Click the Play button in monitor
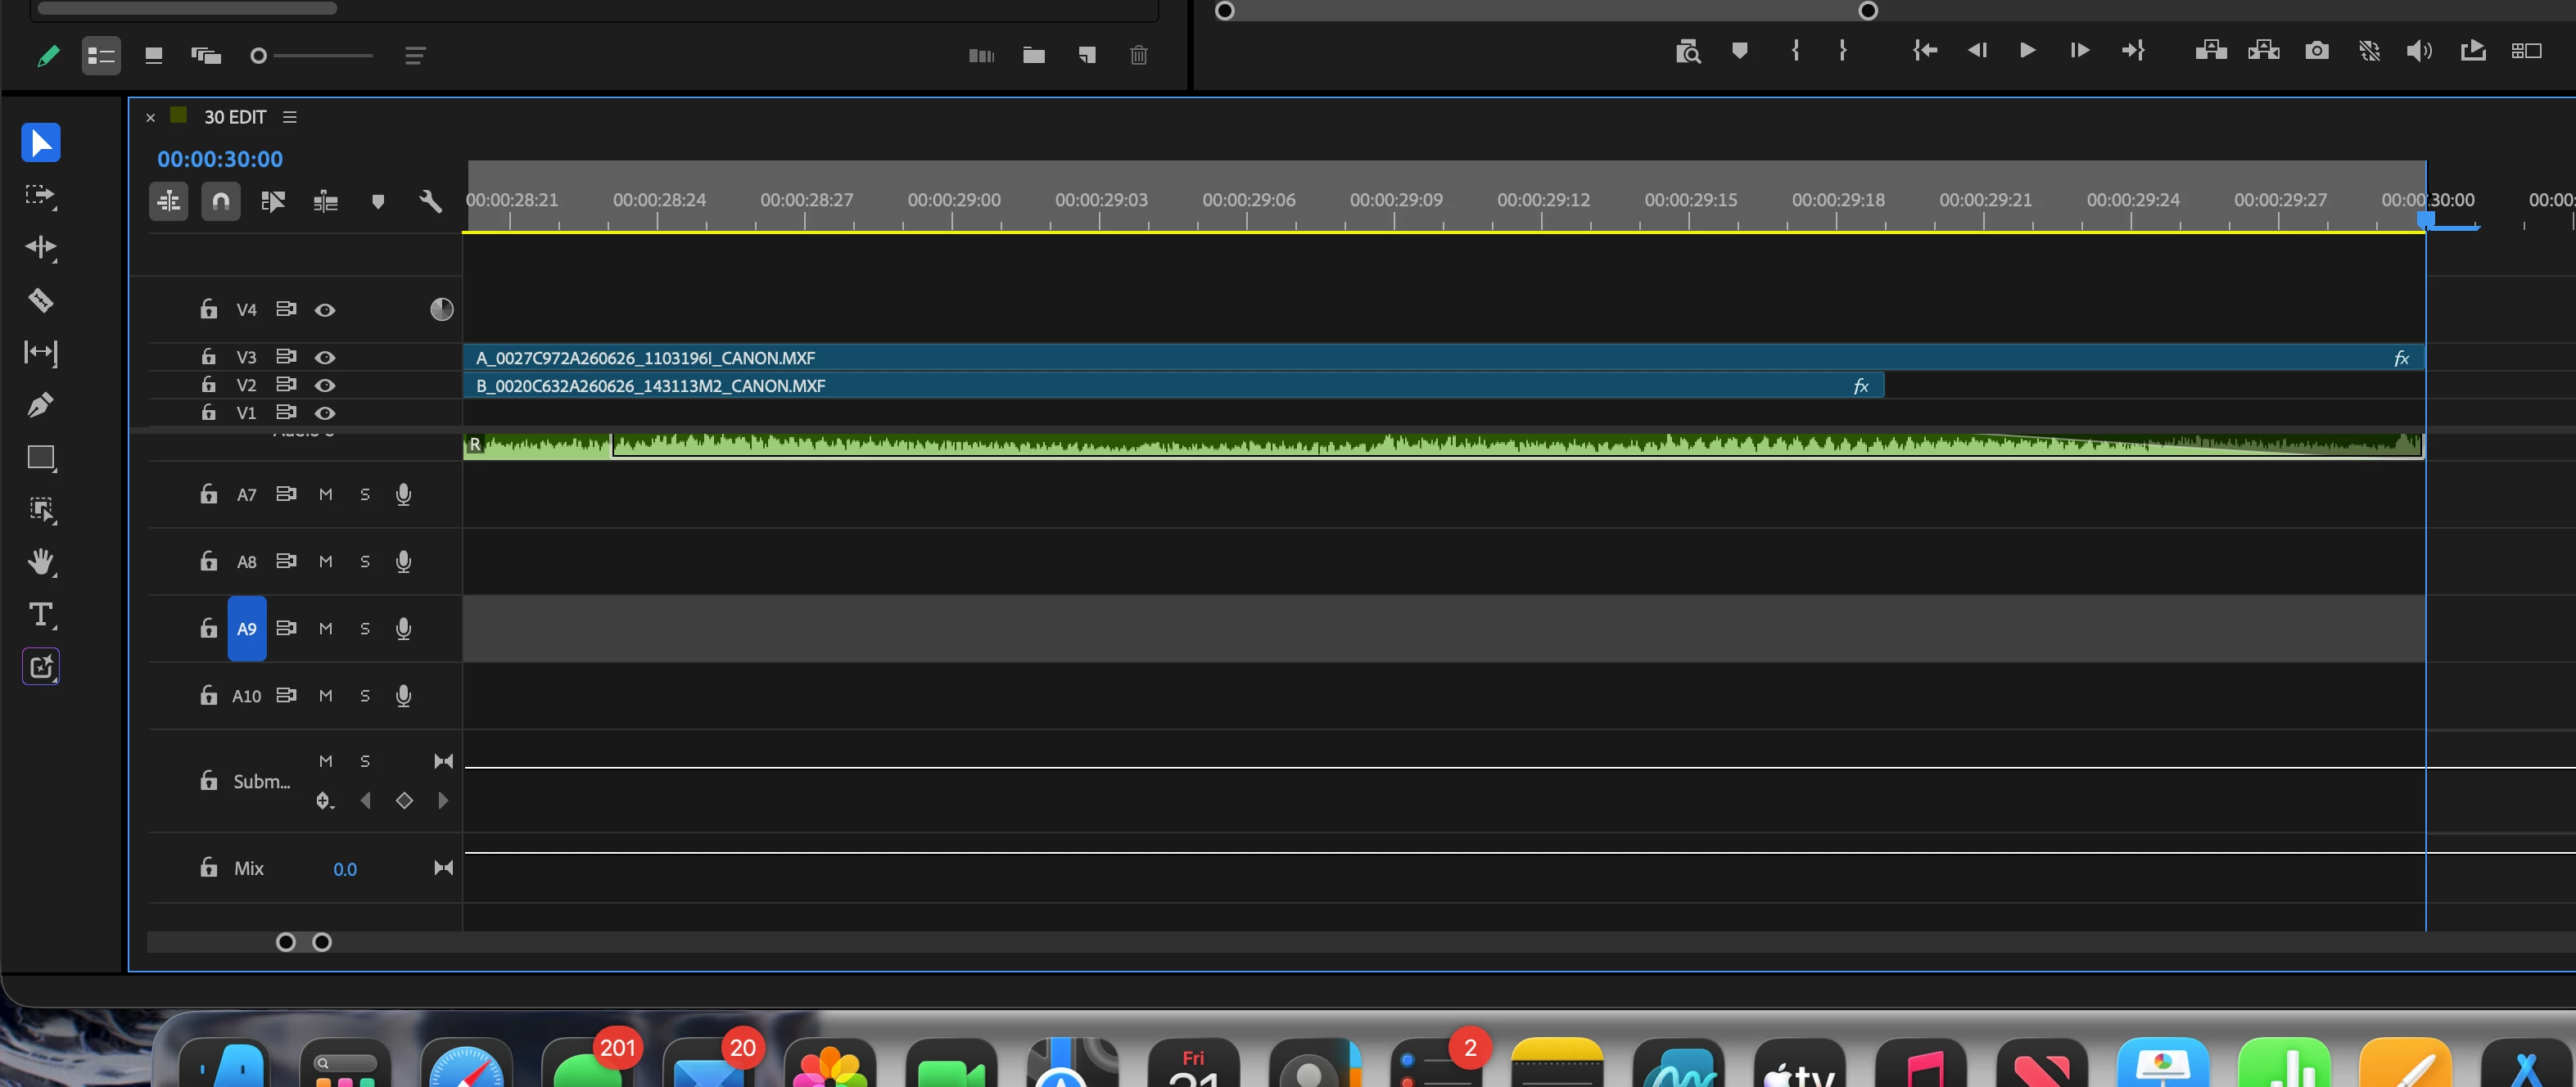Image resolution: width=2576 pixels, height=1087 pixels. (2027, 50)
